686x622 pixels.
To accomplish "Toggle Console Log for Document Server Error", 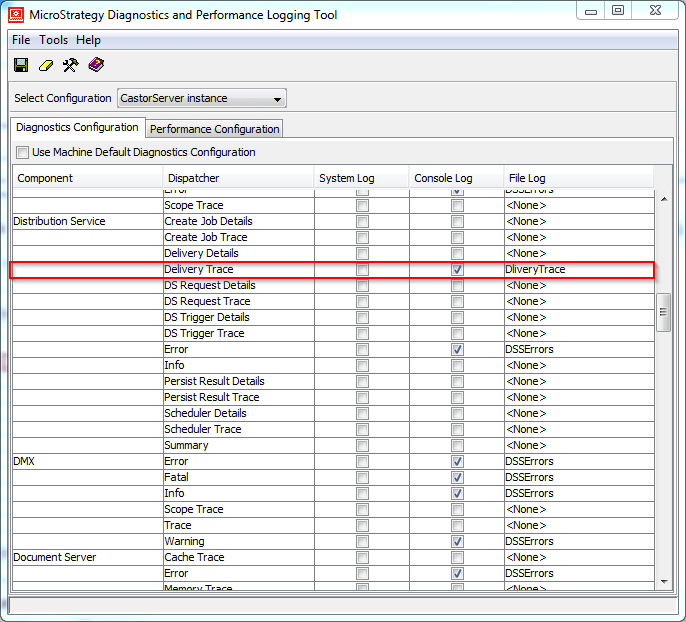I will pyautogui.click(x=457, y=573).
